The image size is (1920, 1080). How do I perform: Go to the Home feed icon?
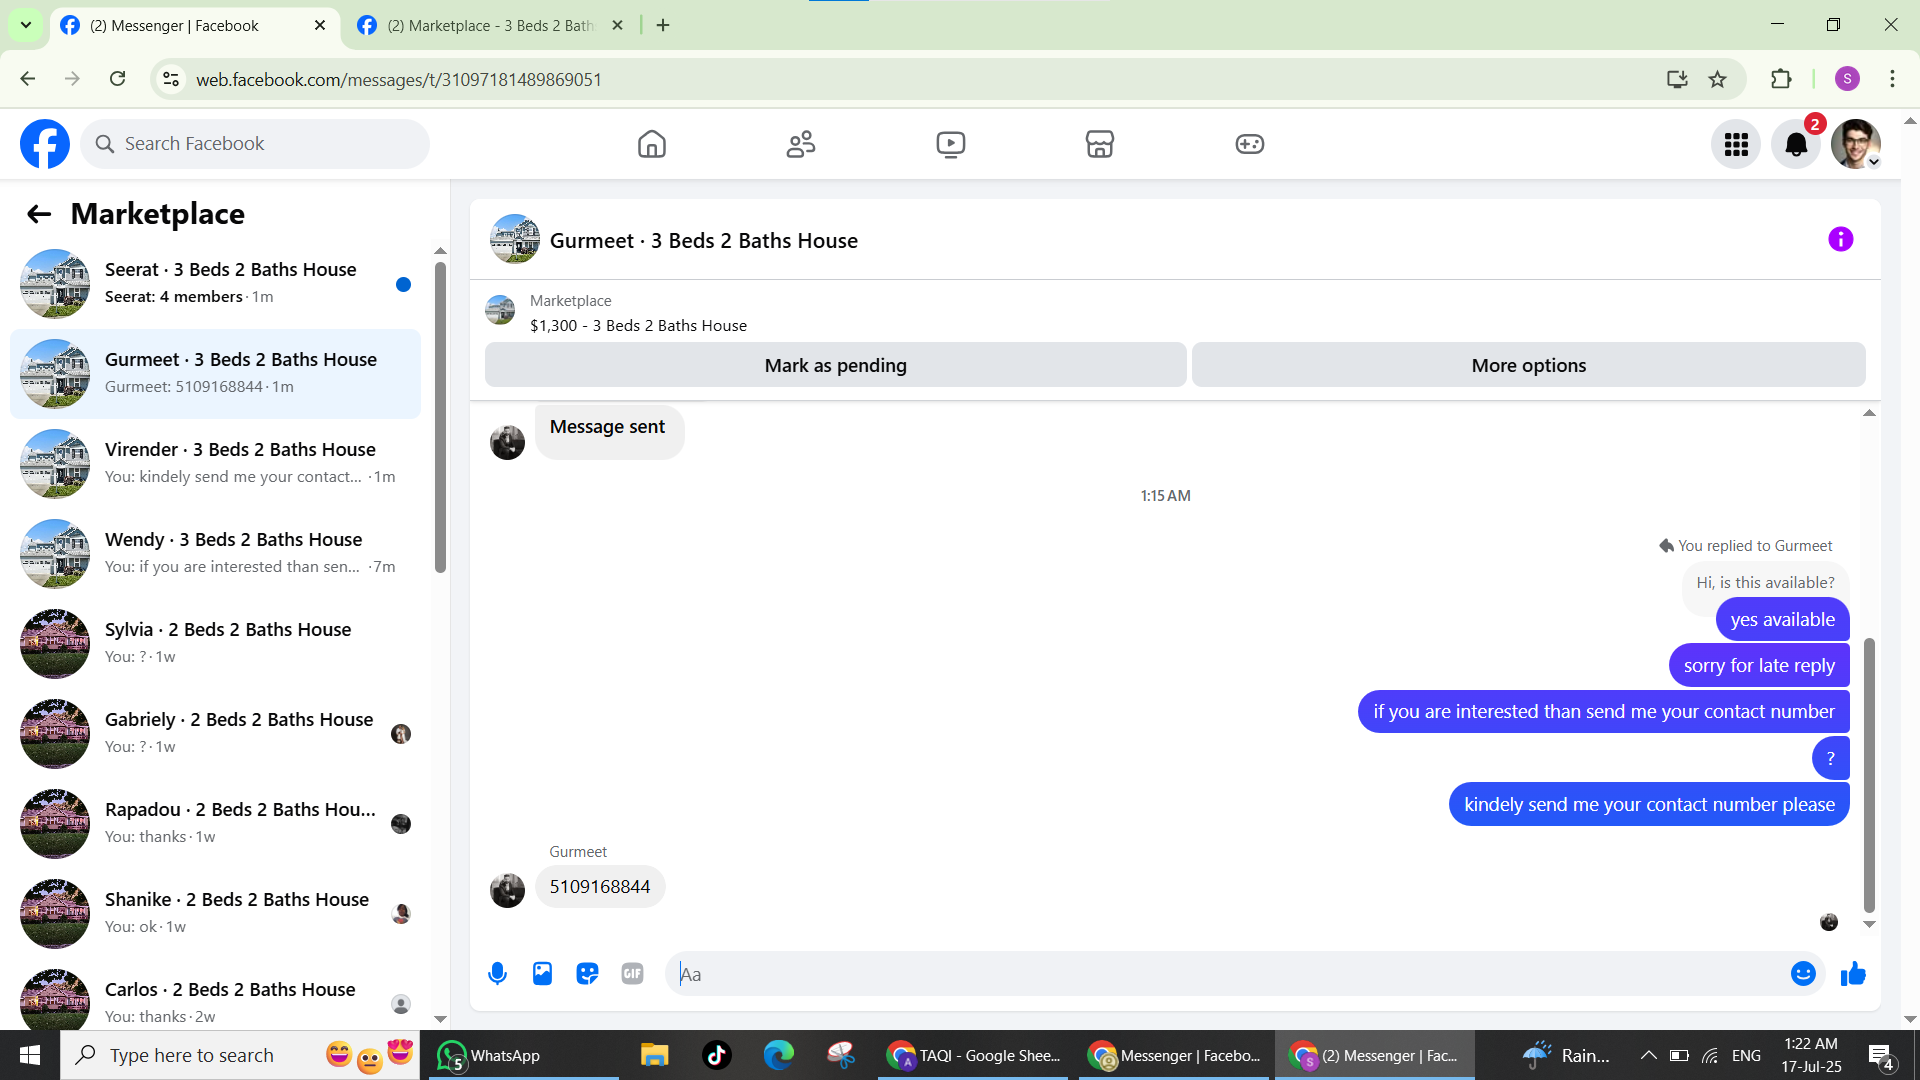tap(651, 144)
